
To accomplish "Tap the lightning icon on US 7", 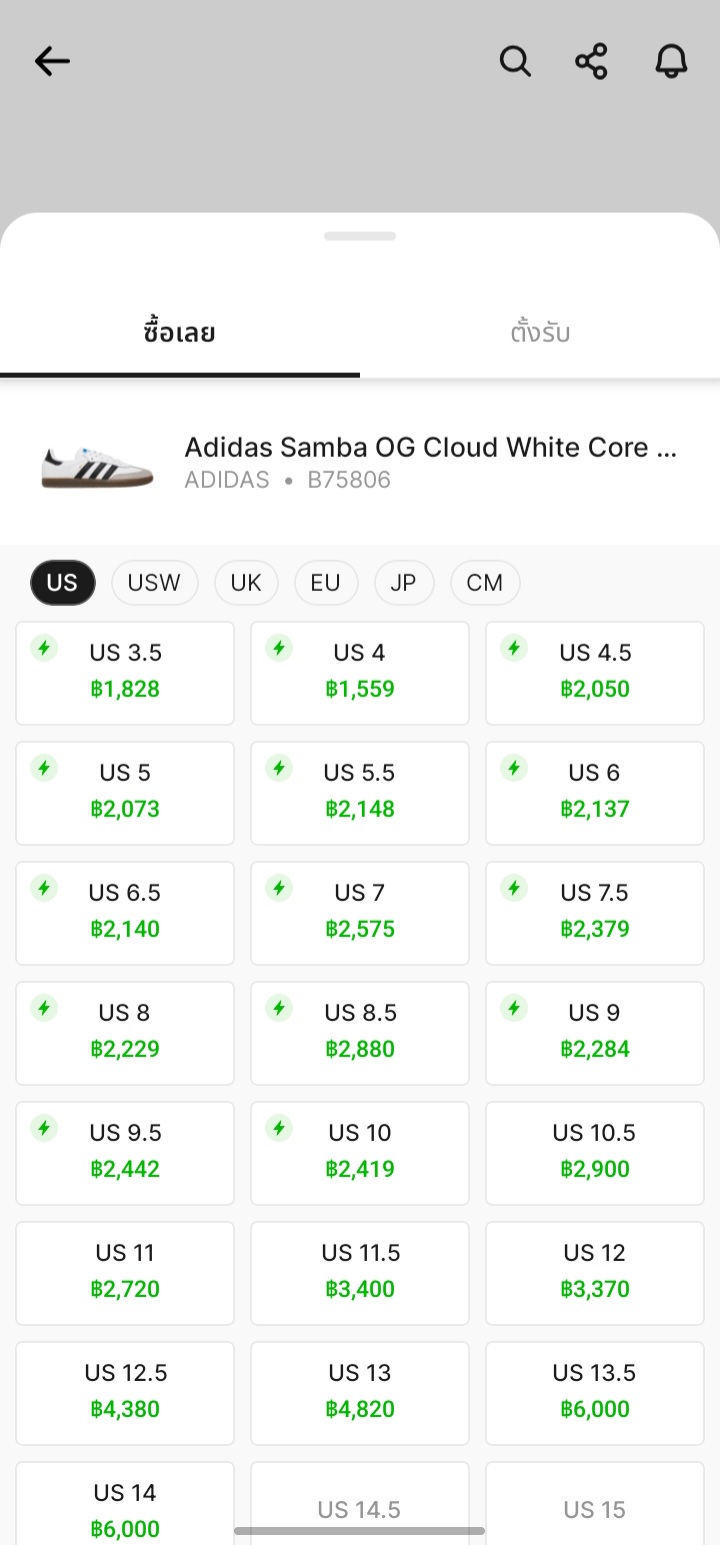I will pos(279,888).
